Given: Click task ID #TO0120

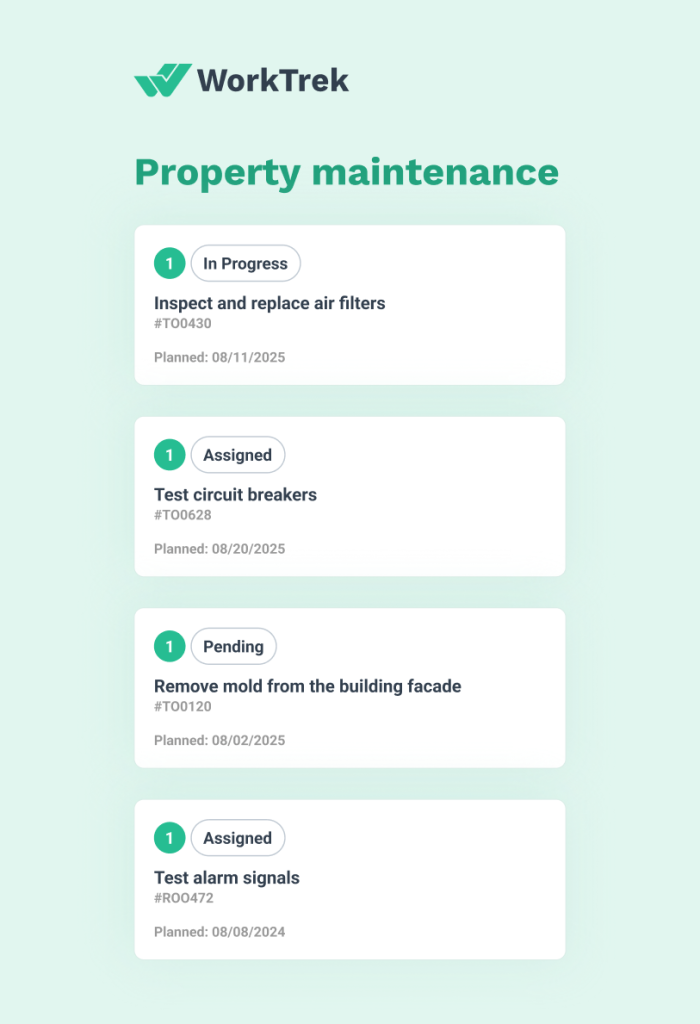Looking at the screenshot, I should tap(183, 707).
